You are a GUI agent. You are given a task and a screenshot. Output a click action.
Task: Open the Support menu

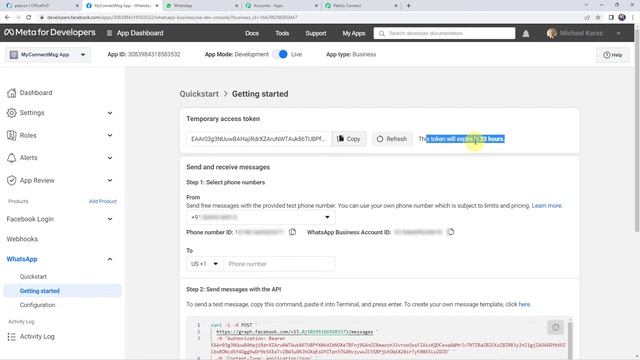[316, 33]
